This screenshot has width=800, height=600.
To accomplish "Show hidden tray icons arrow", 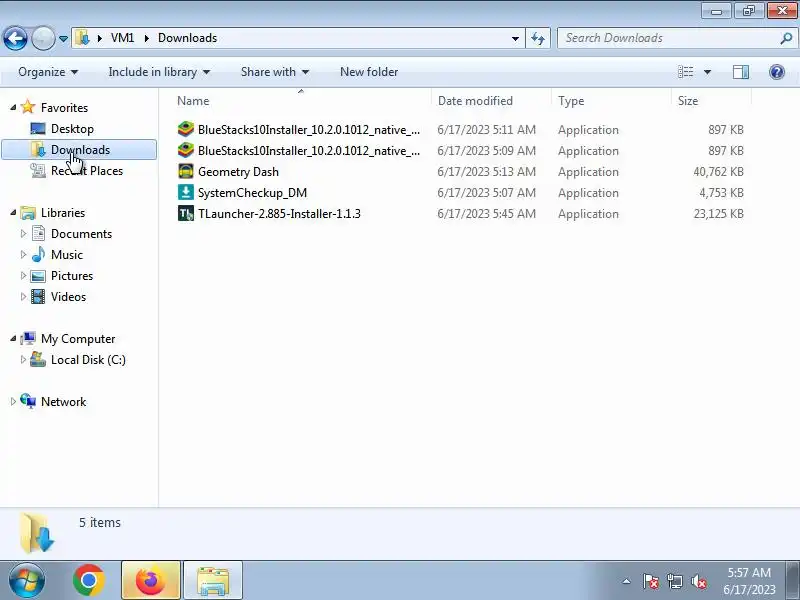I will pyautogui.click(x=627, y=581).
